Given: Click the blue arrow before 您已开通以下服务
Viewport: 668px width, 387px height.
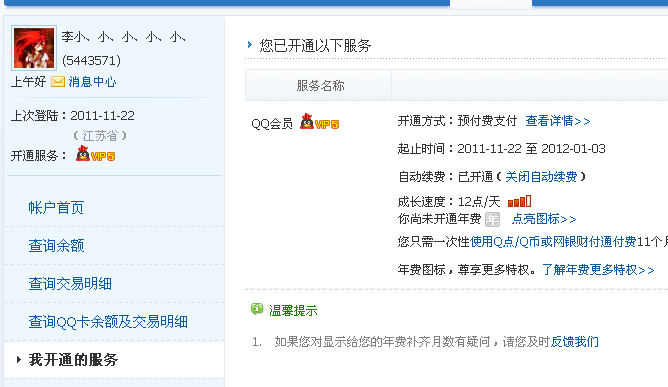Looking at the screenshot, I should coord(250,44).
